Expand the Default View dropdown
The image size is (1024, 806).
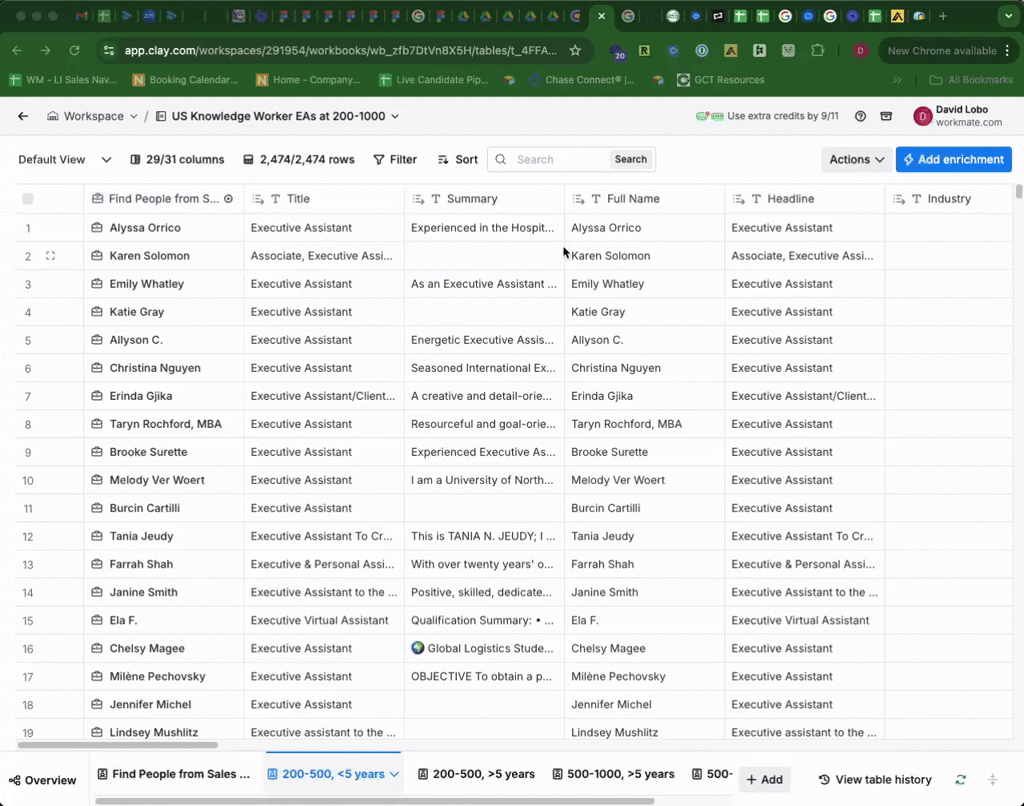click(x=65, y=159)
